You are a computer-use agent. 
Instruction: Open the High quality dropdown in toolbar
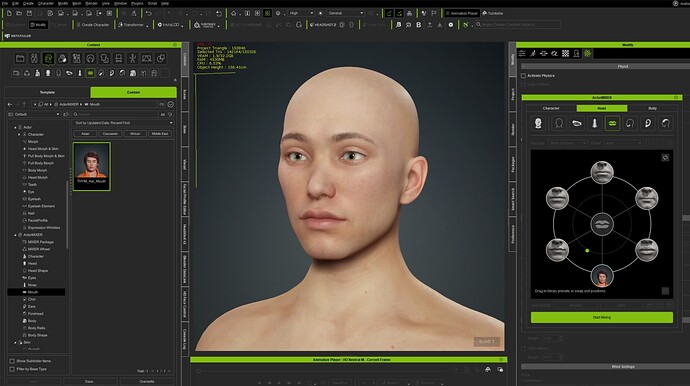(301, 13)
